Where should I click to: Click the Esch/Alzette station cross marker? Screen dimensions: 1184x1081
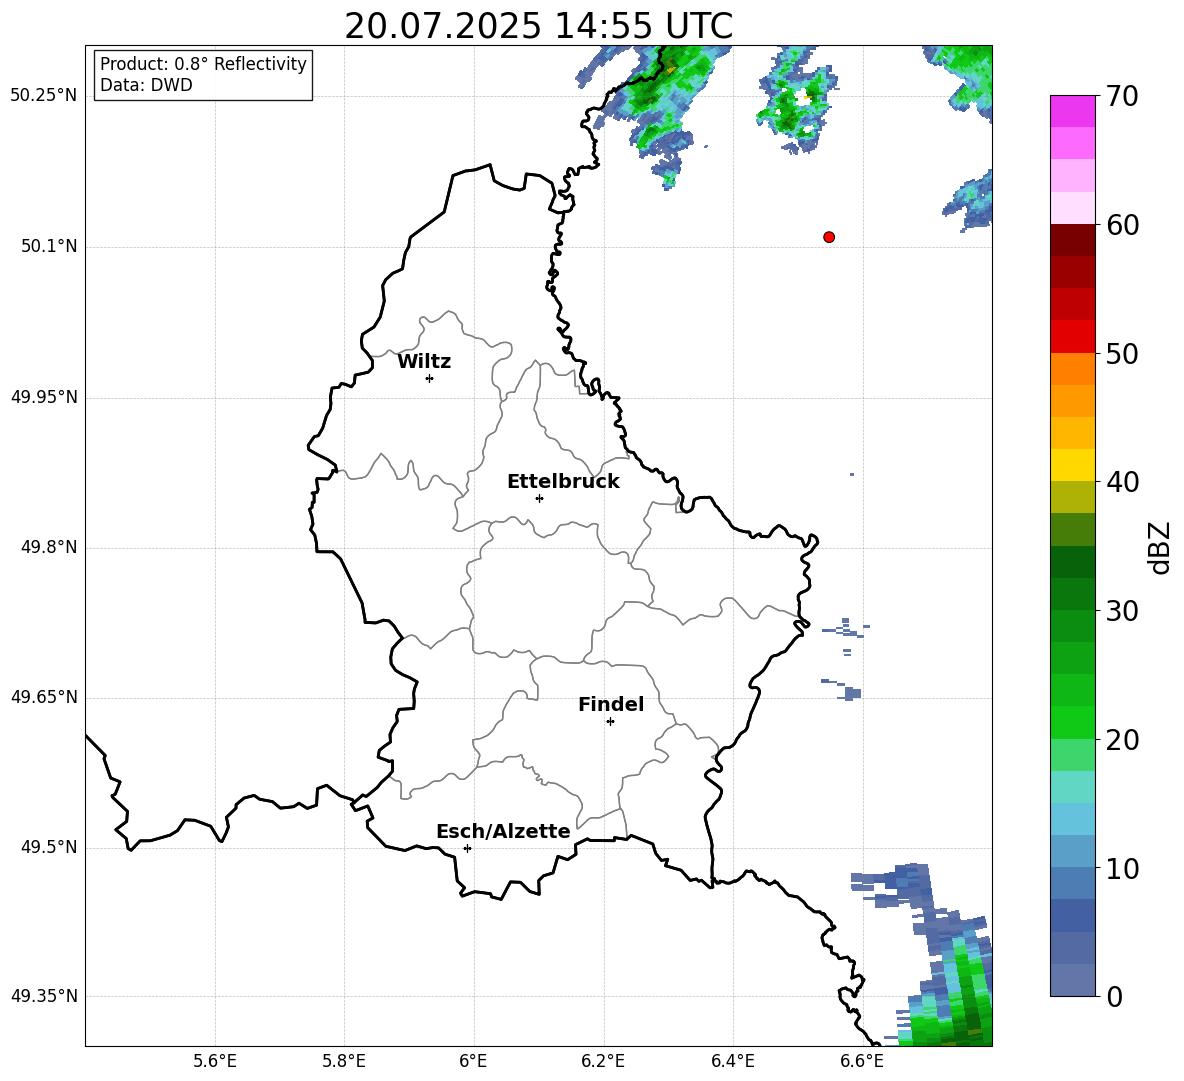[x=467, y=848]
